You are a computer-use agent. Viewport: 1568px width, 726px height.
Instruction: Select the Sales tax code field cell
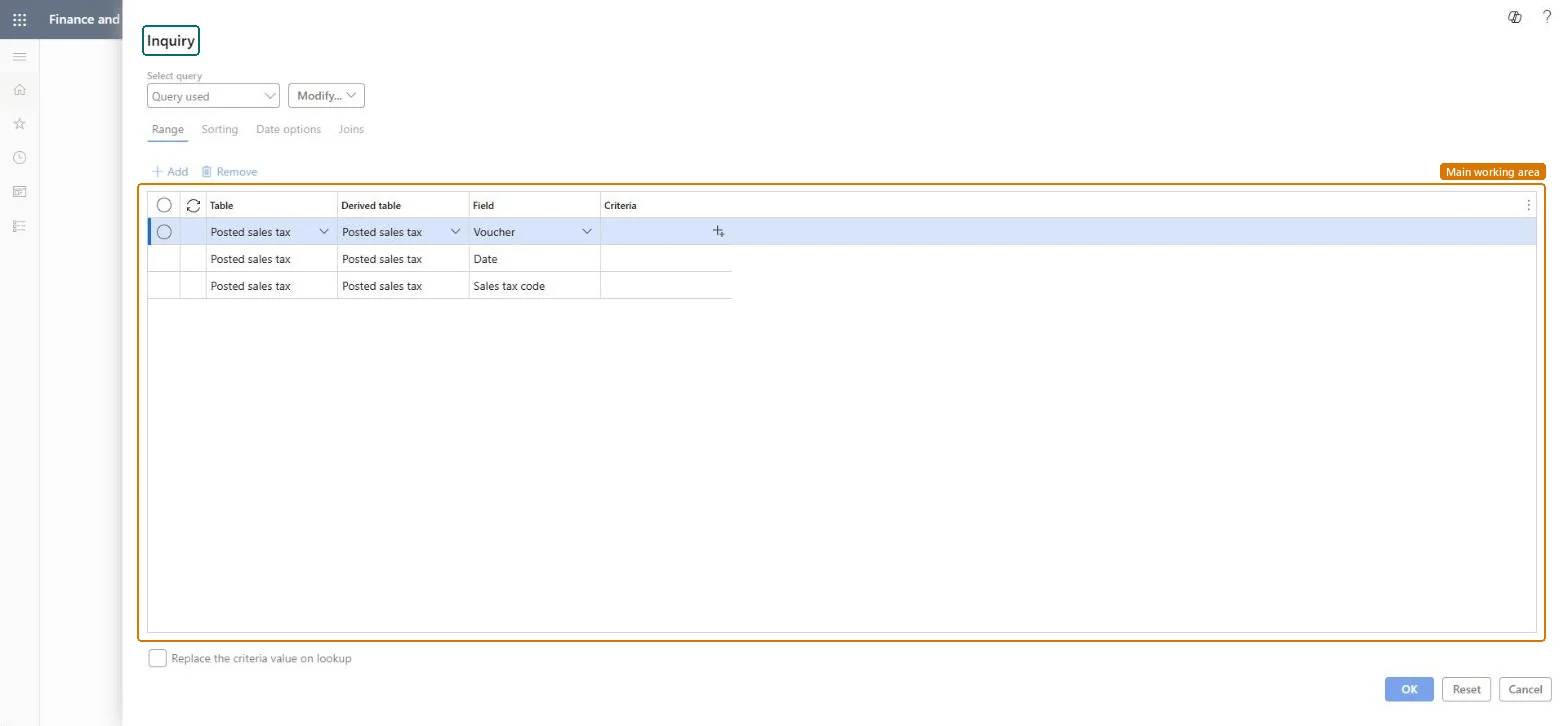tap(535, 286)
